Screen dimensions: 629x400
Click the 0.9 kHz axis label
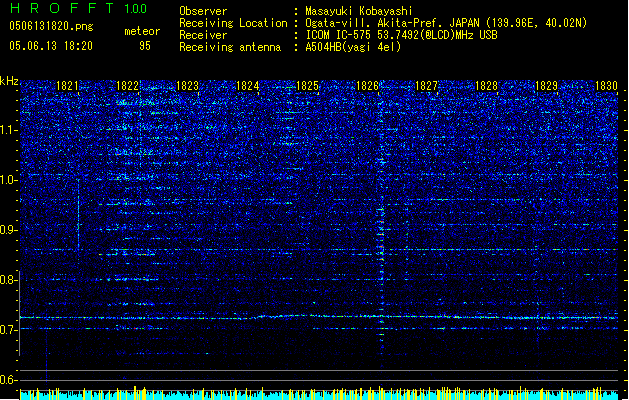click(x=9, y=230)
